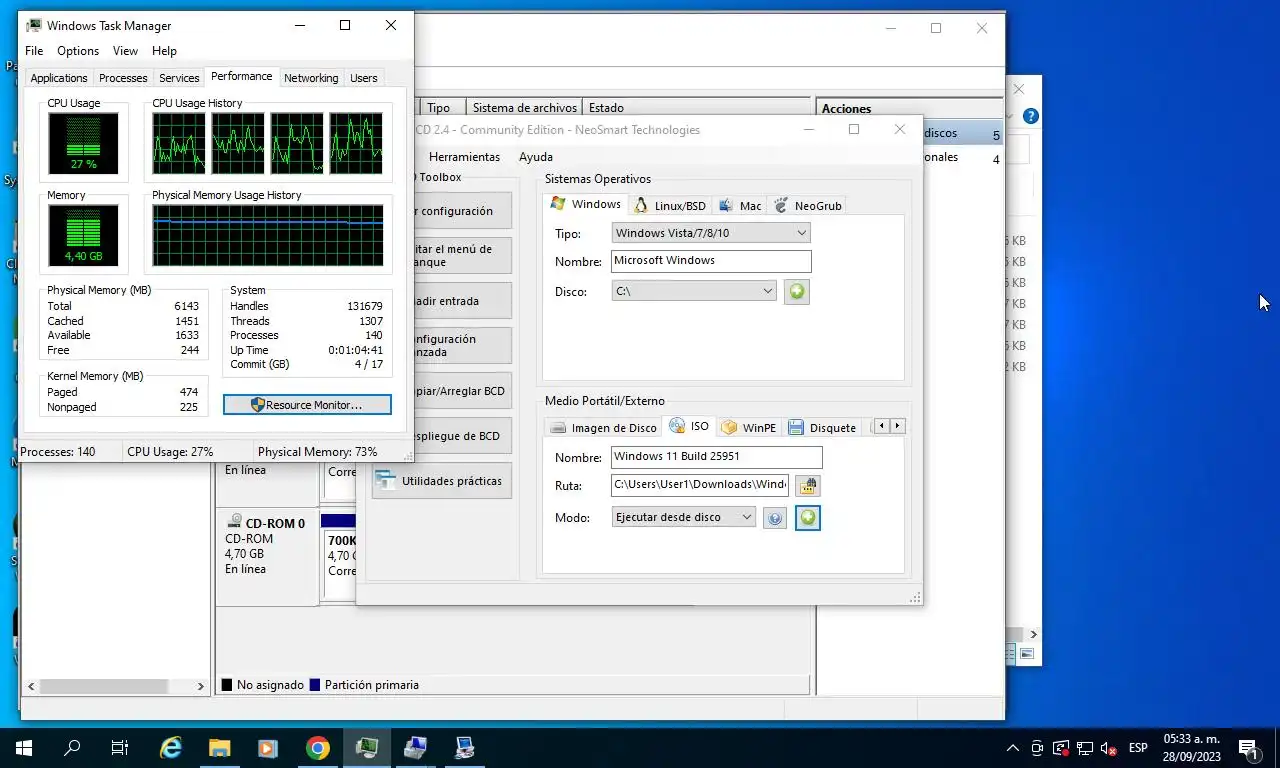Show hidden tray icons chevron
This screenshot has height=768, width=1280.
coord(1013,748)
